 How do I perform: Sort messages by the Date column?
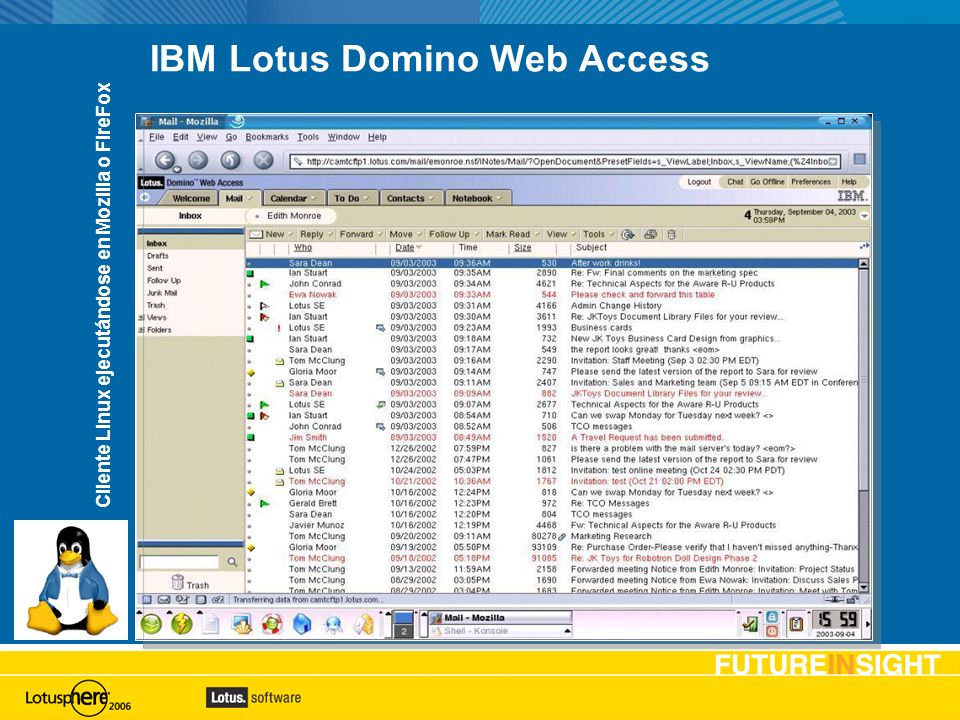405,248
